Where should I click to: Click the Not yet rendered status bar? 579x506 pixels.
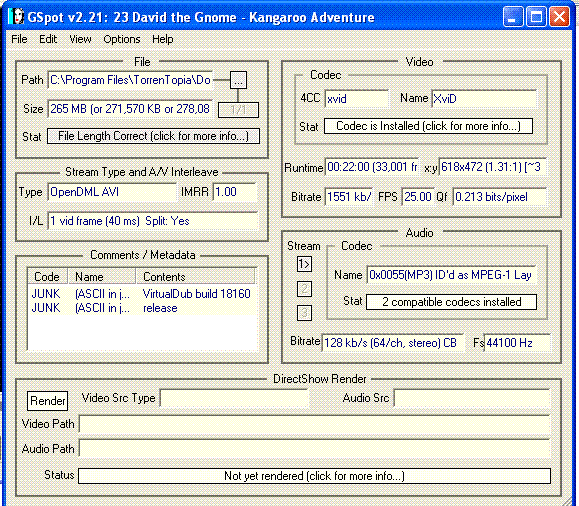(x=314, y=476)
